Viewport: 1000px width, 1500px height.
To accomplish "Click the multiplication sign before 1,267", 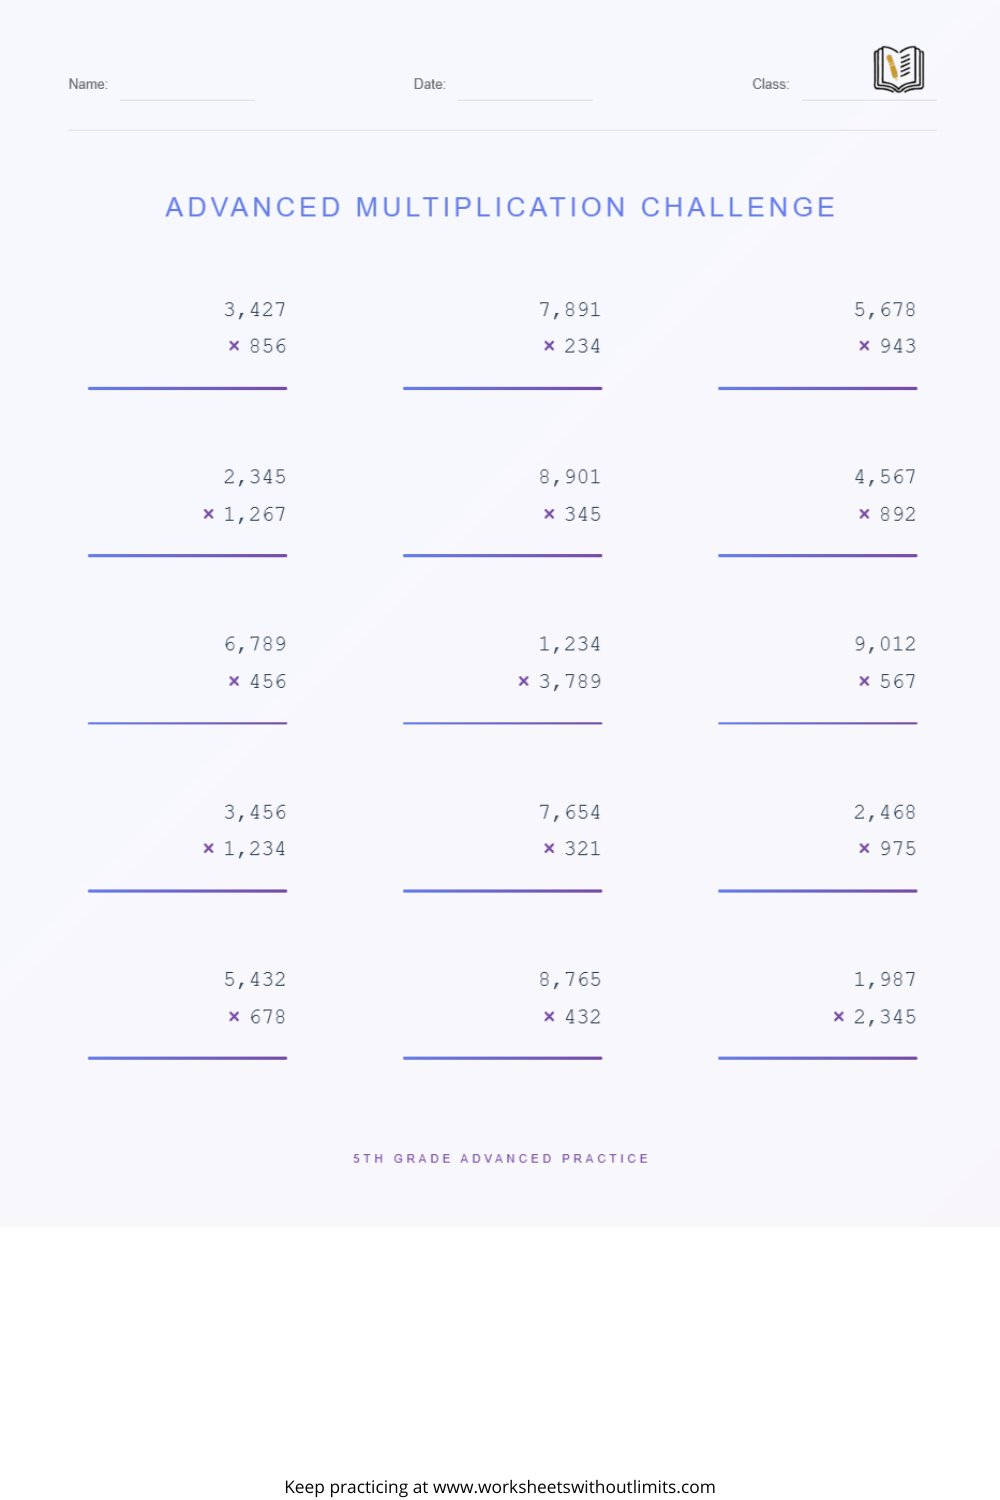I will (208, 514).
